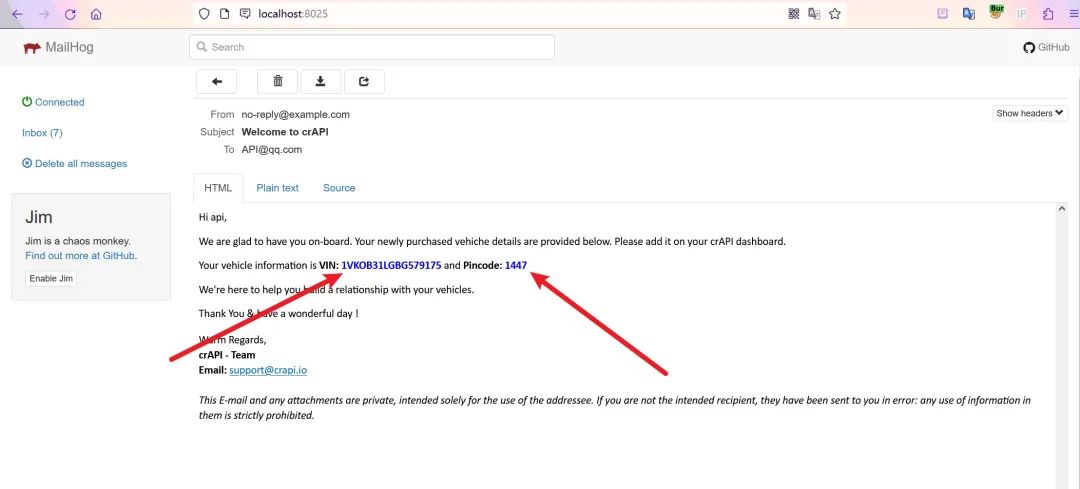Click the support@crapi.io email link
Image resolution: width=1080 pixels, height=489 pixels.
point(268,370)
